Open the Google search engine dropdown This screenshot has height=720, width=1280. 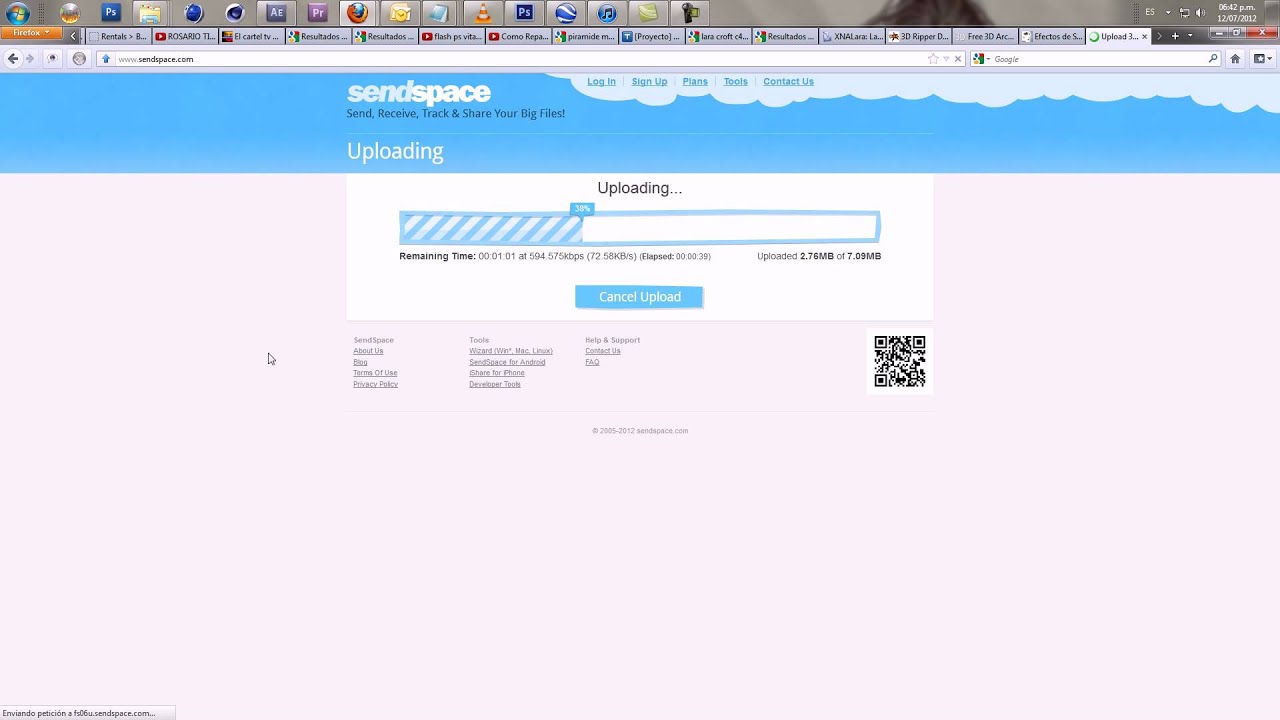point(982,59)
